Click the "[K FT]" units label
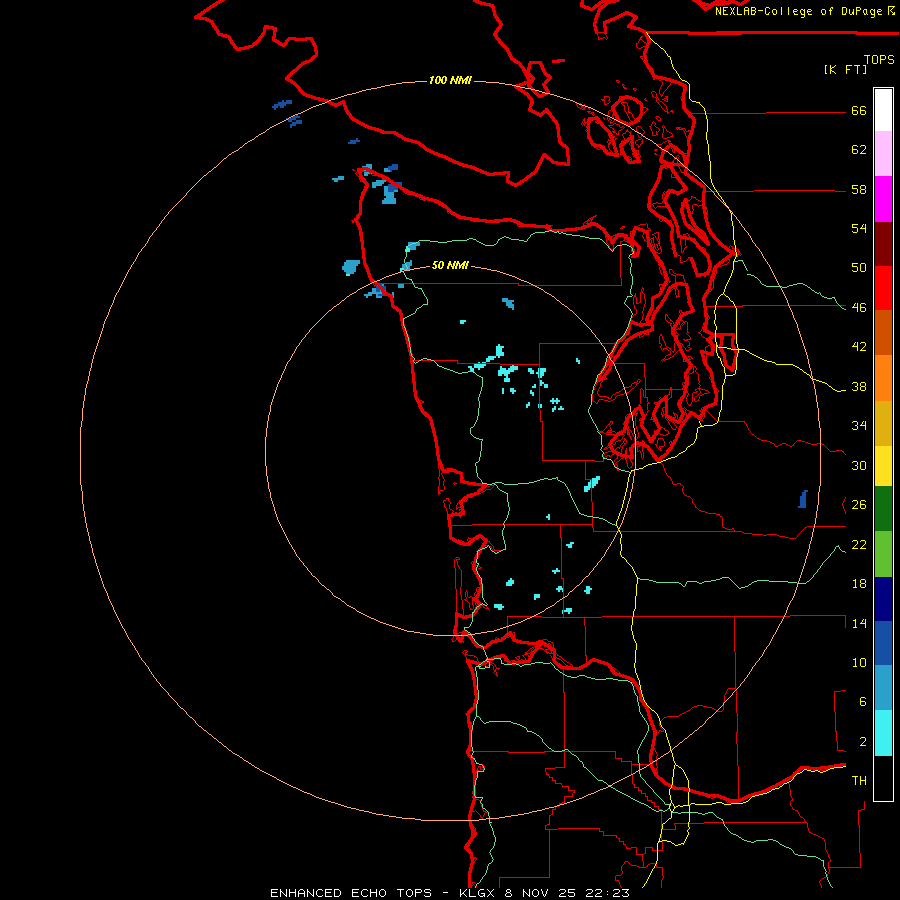900x900 pixels. 845,69
